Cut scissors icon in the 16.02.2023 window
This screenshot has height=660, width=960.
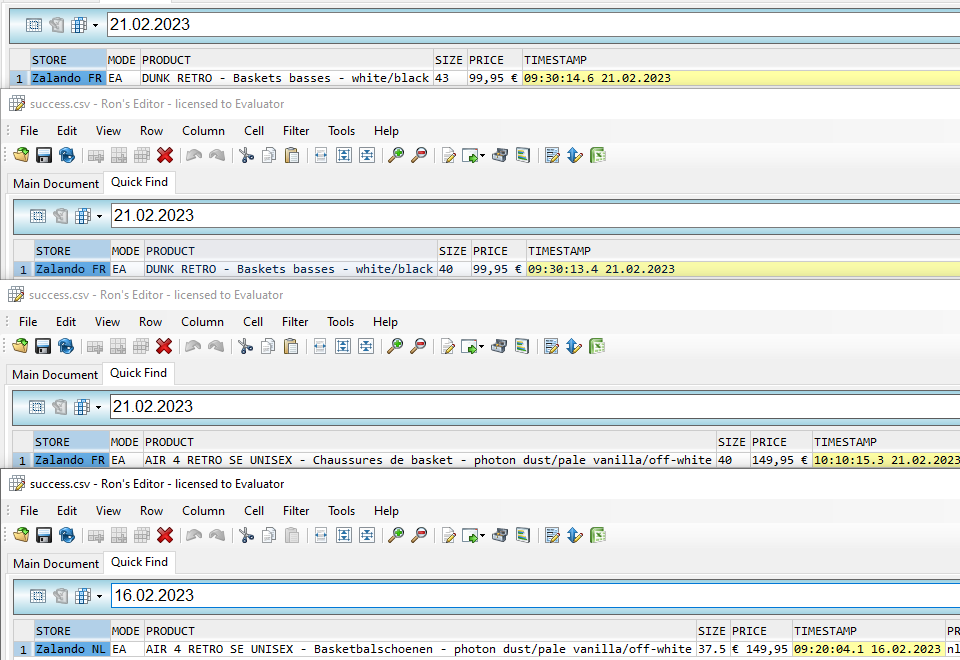246,535
